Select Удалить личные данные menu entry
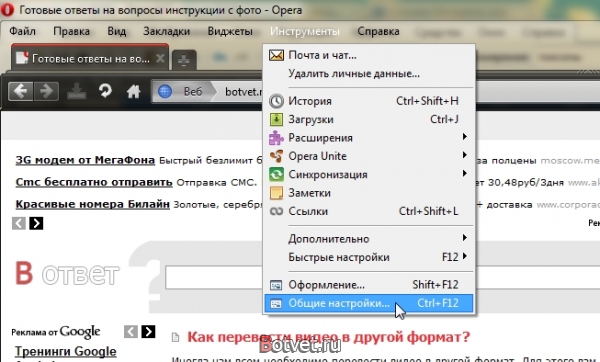This screenshot has height=362, width=600. (x=369, y=73)
